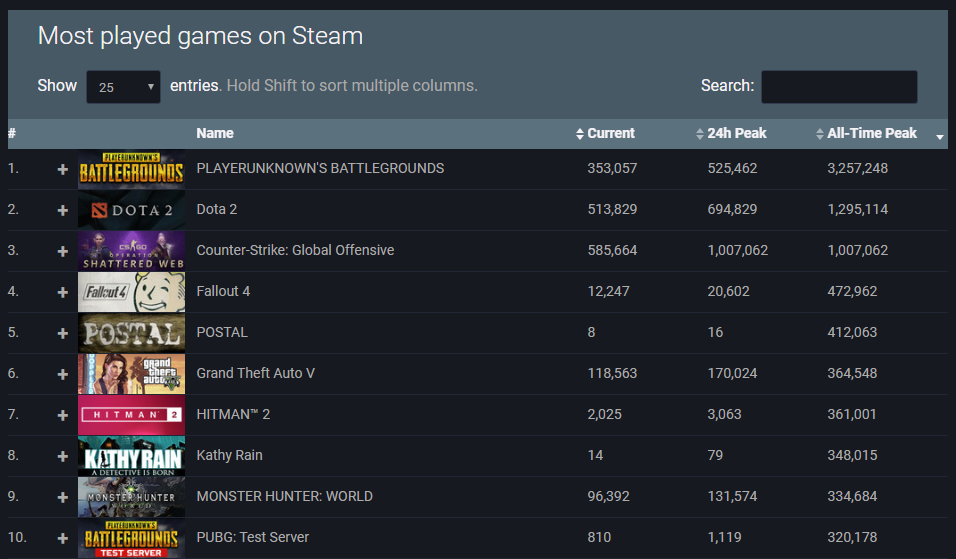The height and width of the screenshot is (559, 956).
Task: Expand the plus icon for PLAYERUNKNOWN'S BATTLEGROUNDS row
Action: [x=62, y=169]
